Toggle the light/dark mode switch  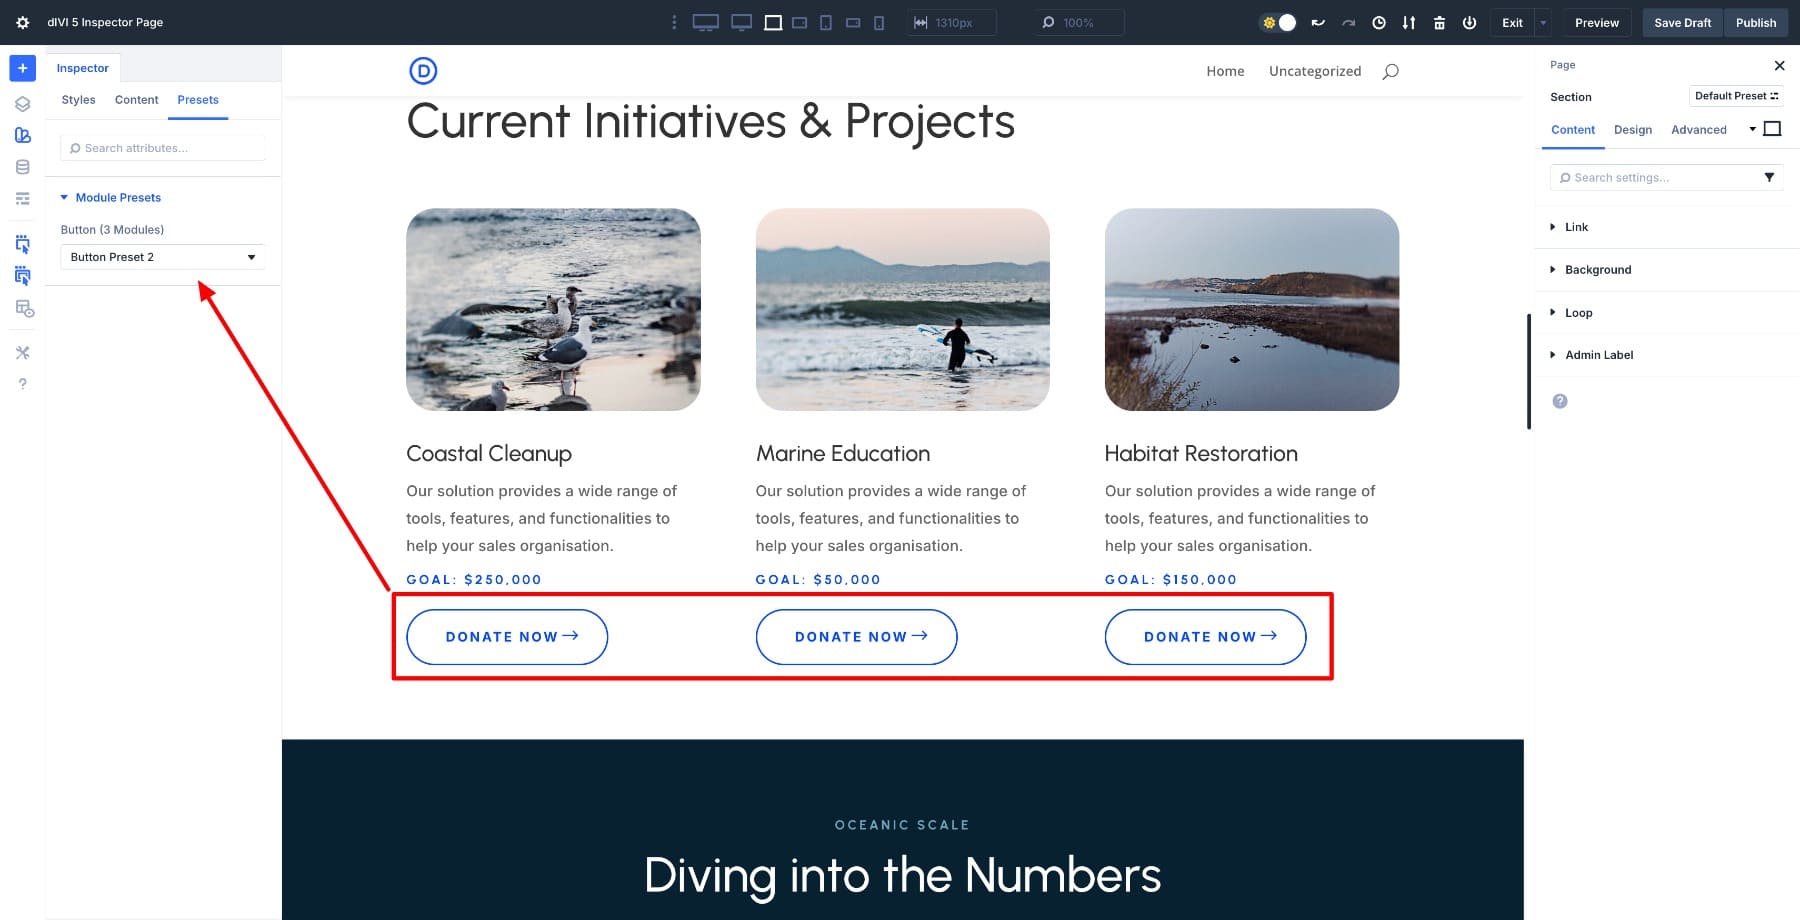pyautogui.click(x=1278, y=22)
